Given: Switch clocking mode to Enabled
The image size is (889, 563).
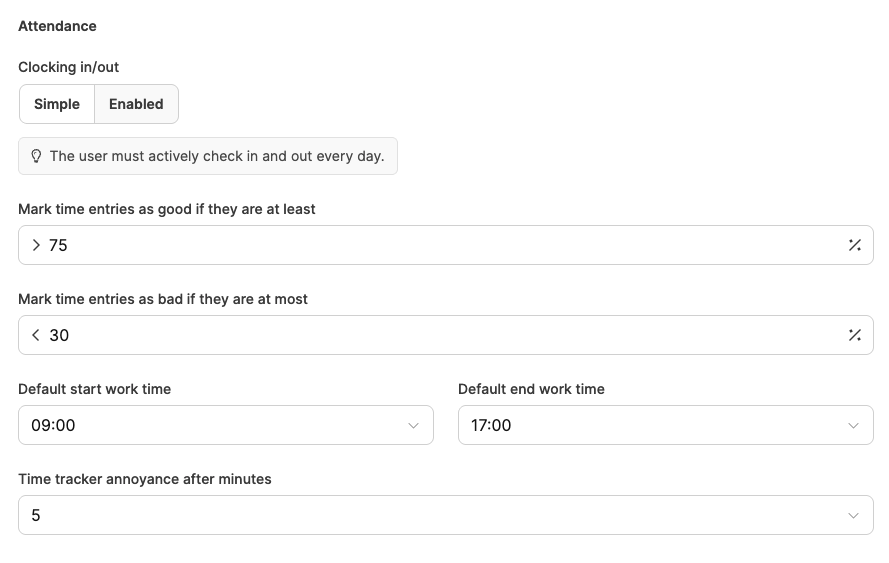Looking at the screenshot, I should (136, 104).
